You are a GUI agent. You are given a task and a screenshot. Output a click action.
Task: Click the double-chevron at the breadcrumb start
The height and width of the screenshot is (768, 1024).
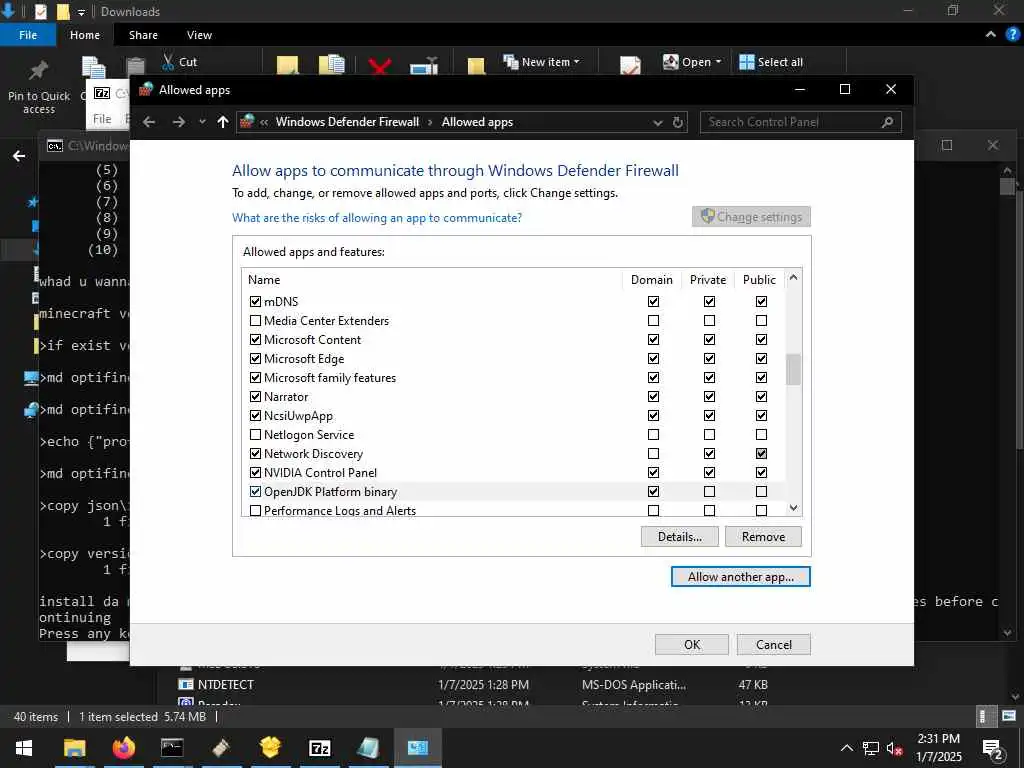[x=264, y=122]
